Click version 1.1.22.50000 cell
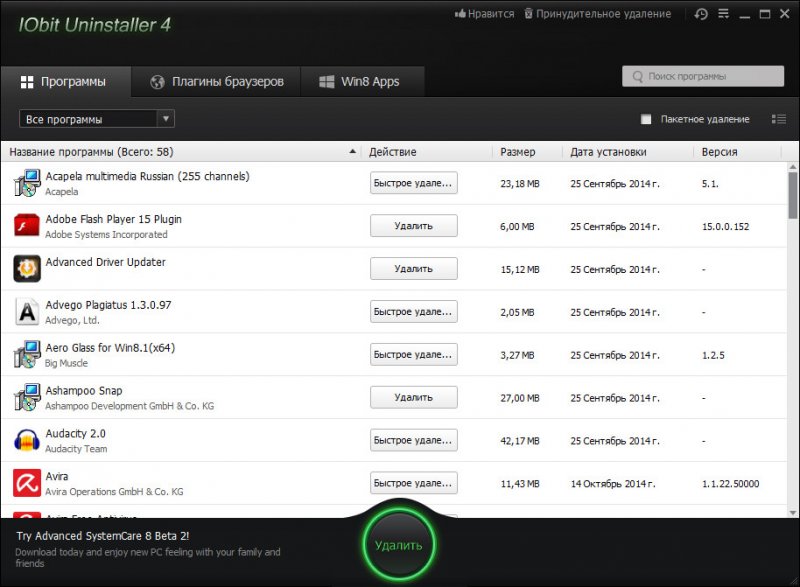 tap(731, 483)
